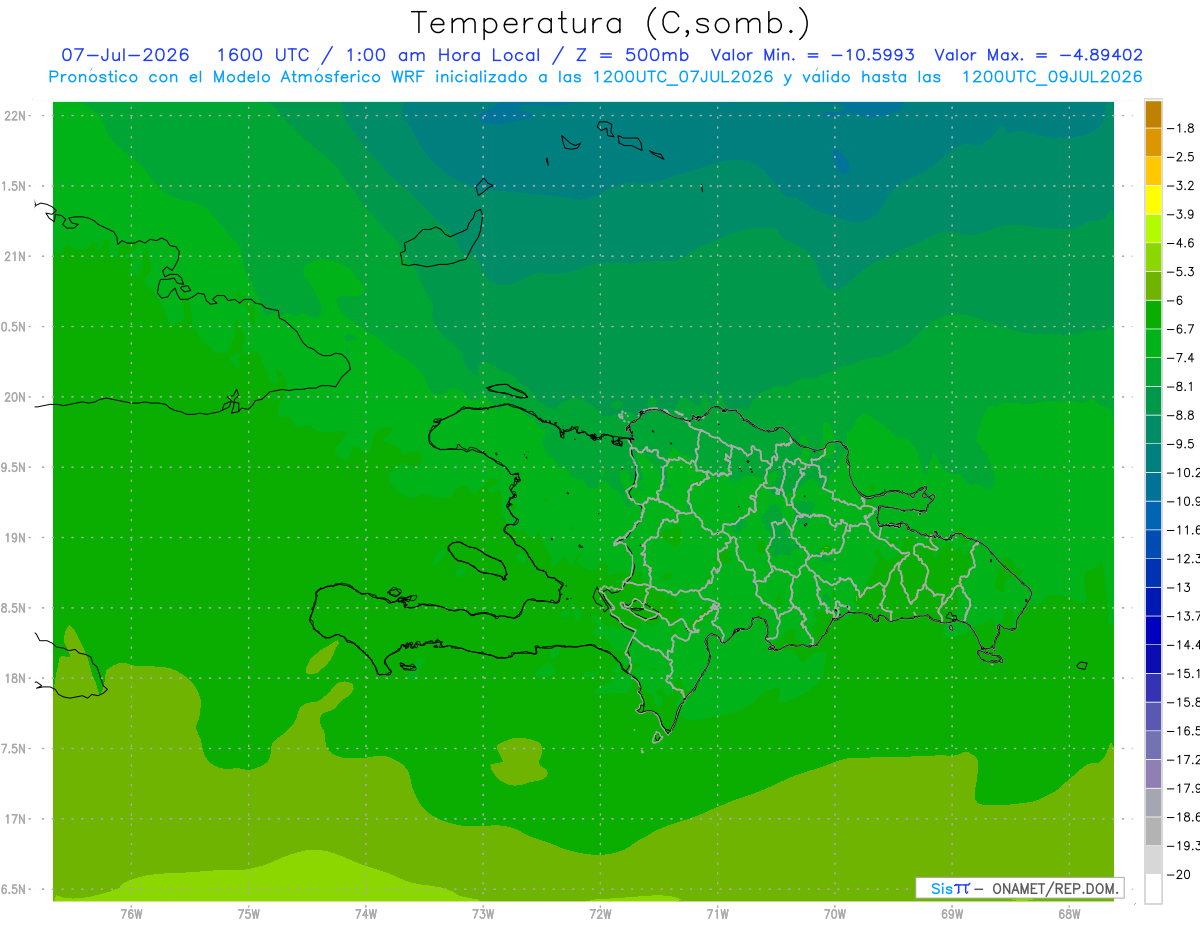The width and height of the screenshot is (1200, 927).
Task: Click the dark orange swatch above -1.8
Action: [x=1153, y=114]
